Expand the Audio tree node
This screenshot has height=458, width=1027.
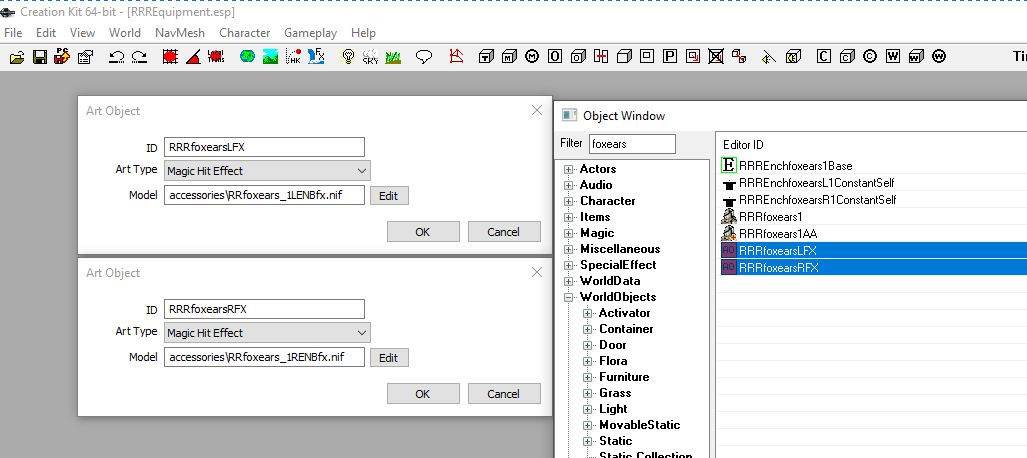tap(569, 185)
